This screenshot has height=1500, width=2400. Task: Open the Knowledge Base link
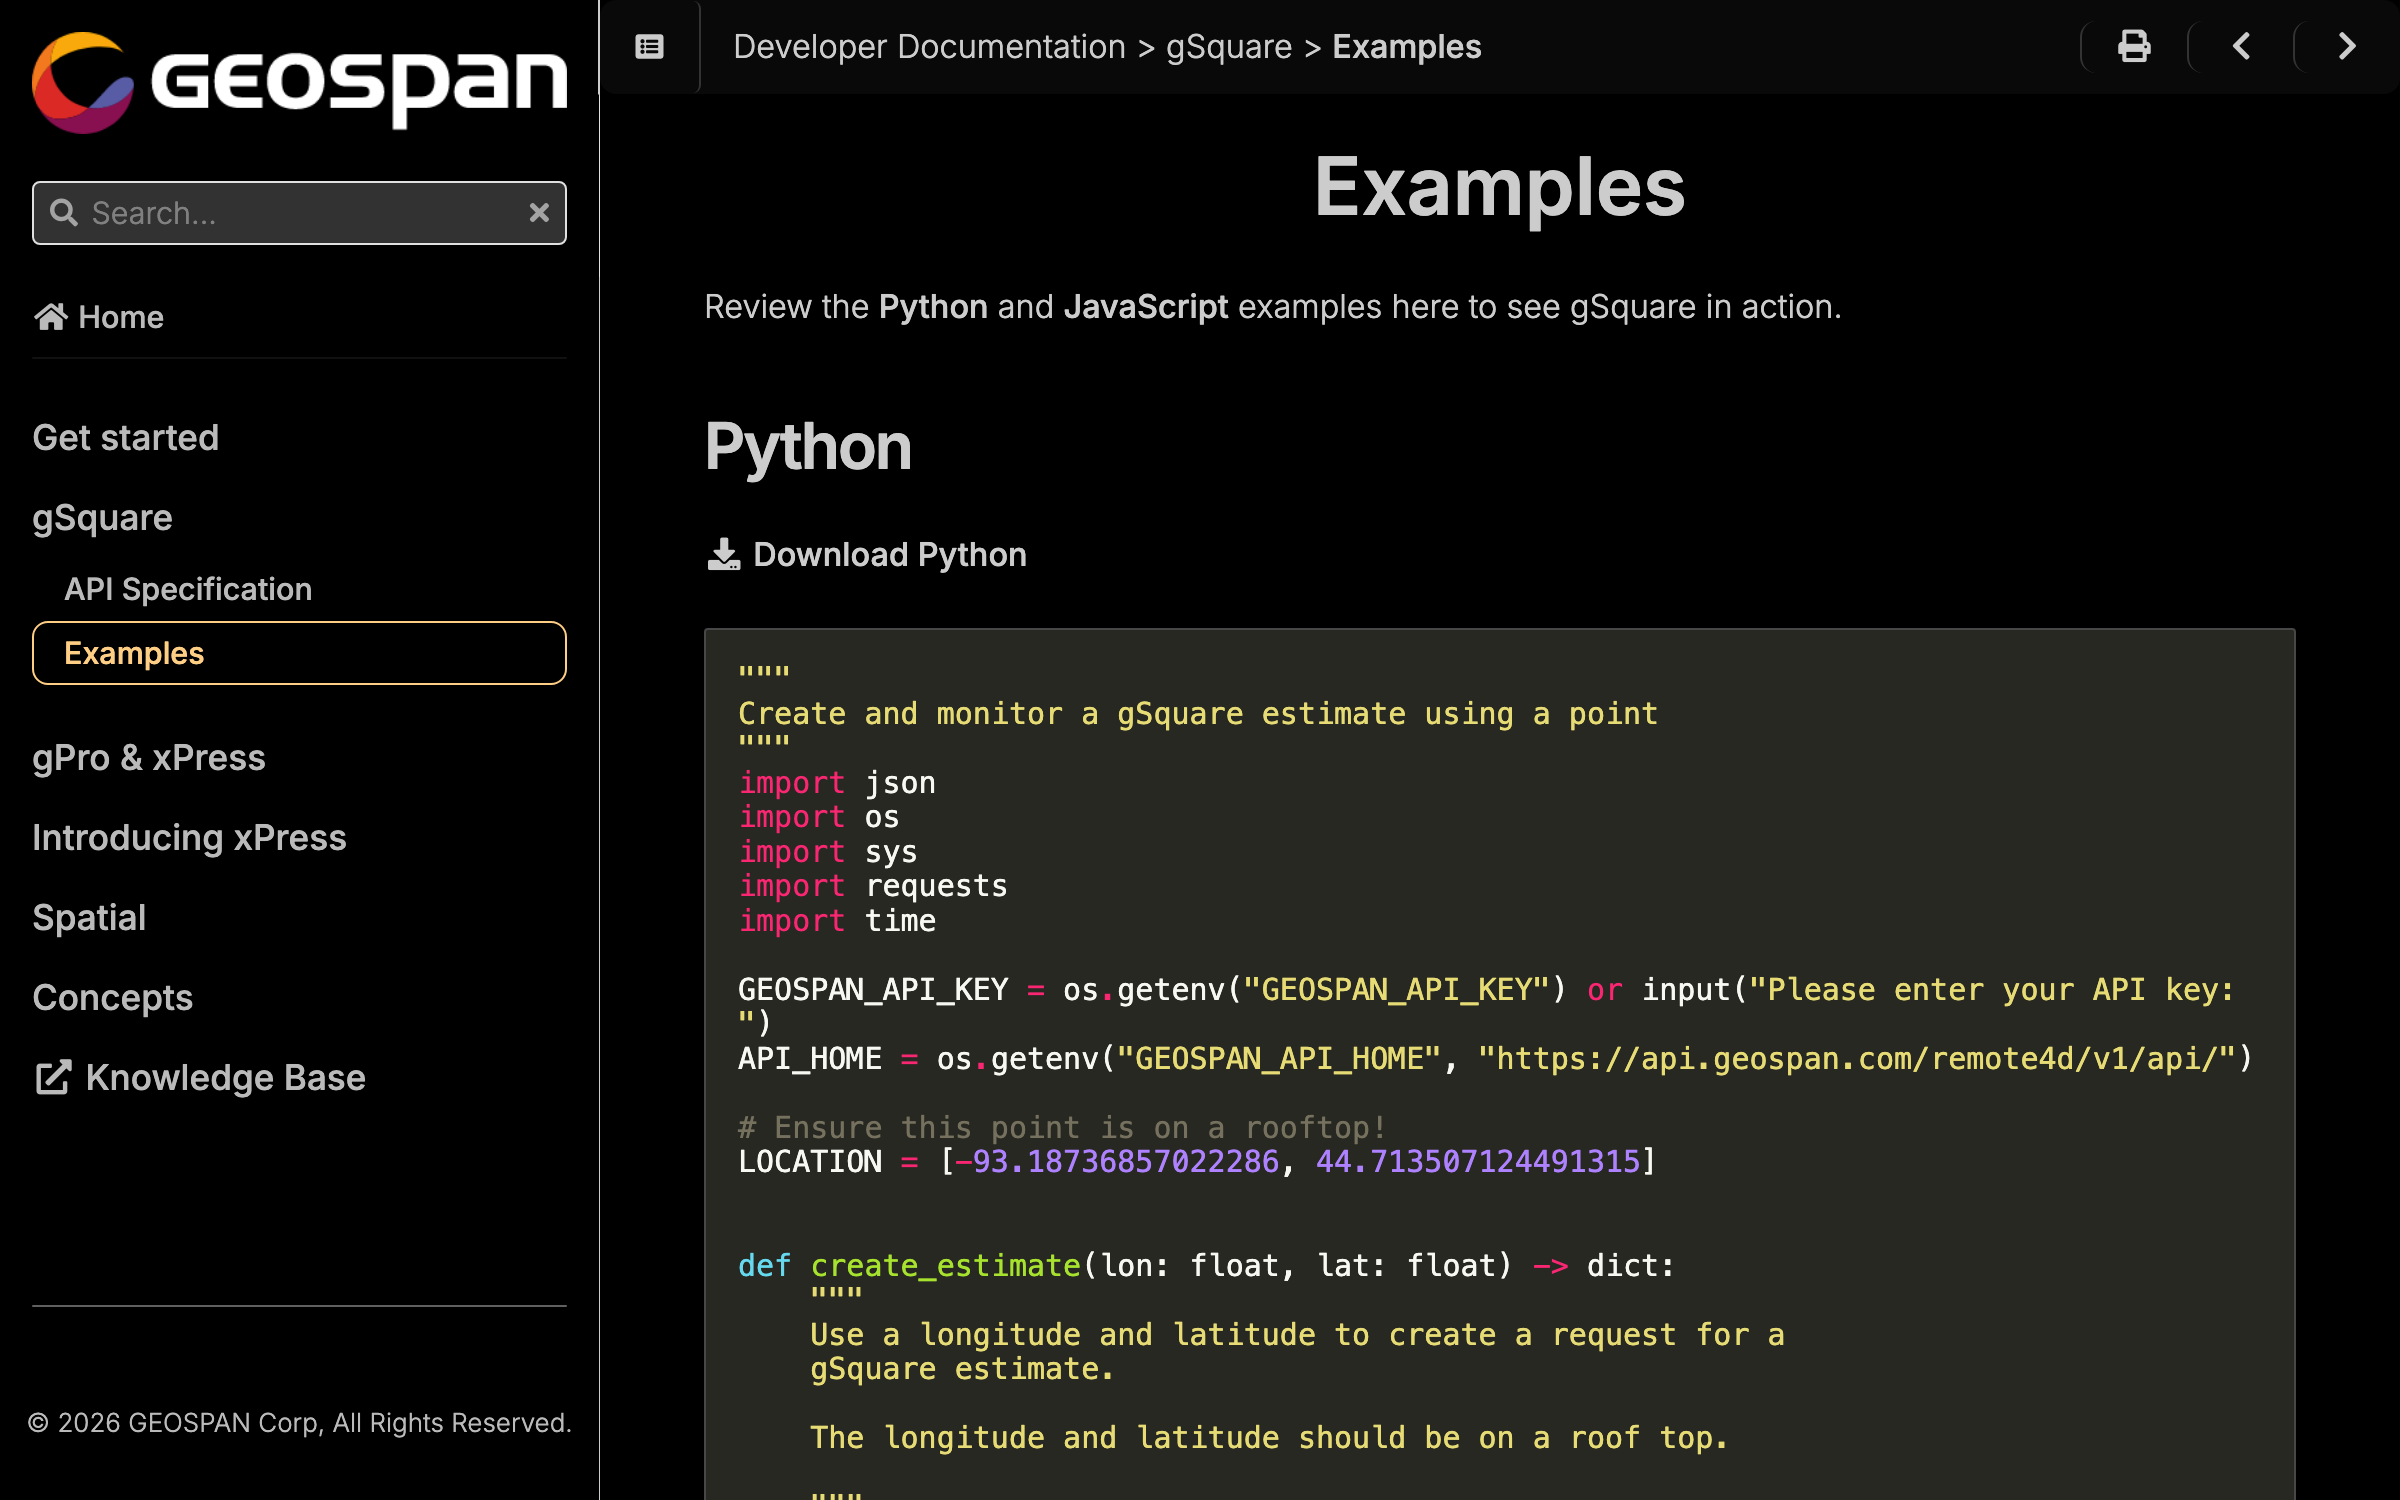coord(200,1078)
